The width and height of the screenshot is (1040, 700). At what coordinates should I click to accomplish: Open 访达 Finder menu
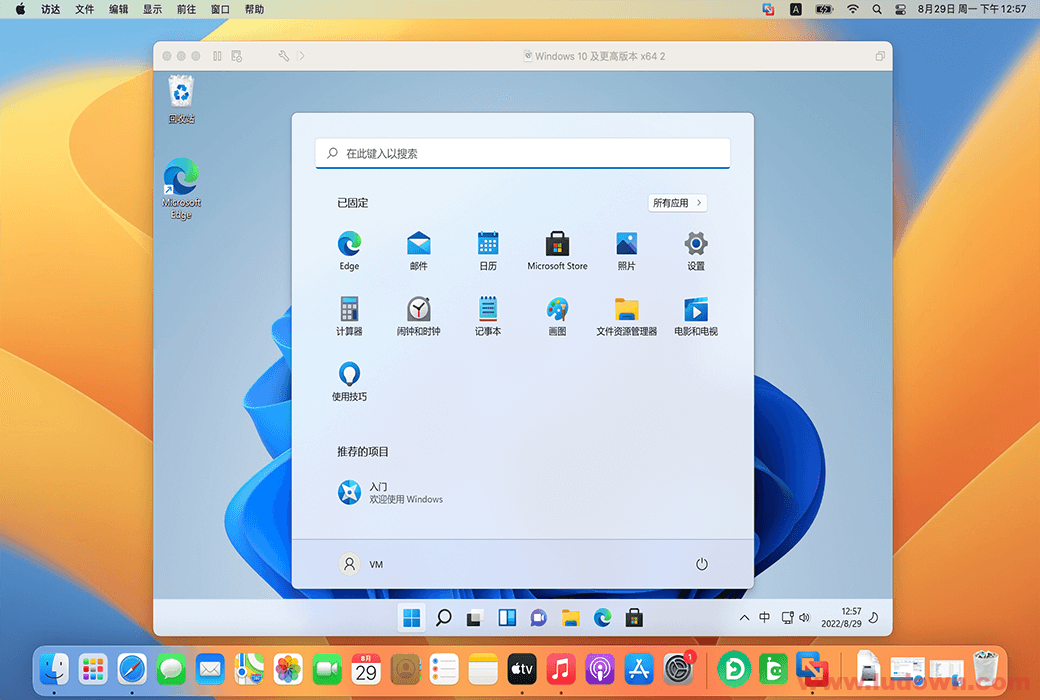pyautogui.click(x=50, y=9)
